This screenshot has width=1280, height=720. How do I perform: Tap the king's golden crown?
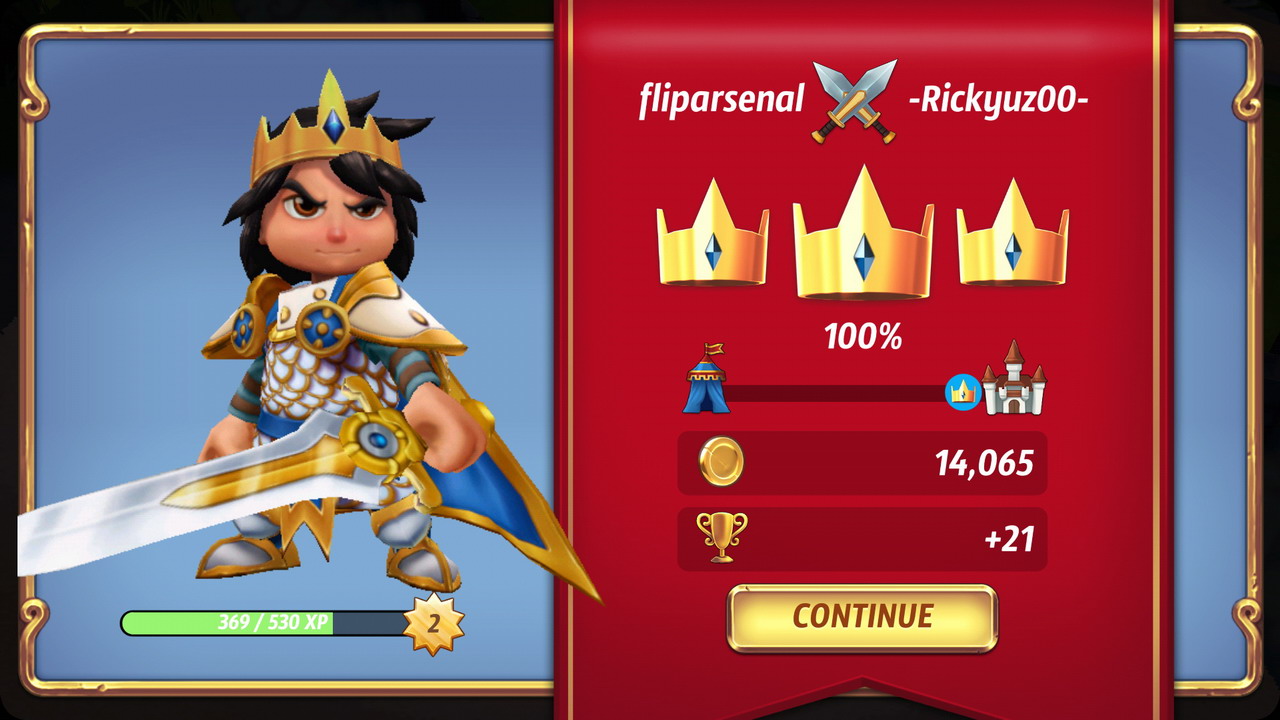click(x=328, y=130)
